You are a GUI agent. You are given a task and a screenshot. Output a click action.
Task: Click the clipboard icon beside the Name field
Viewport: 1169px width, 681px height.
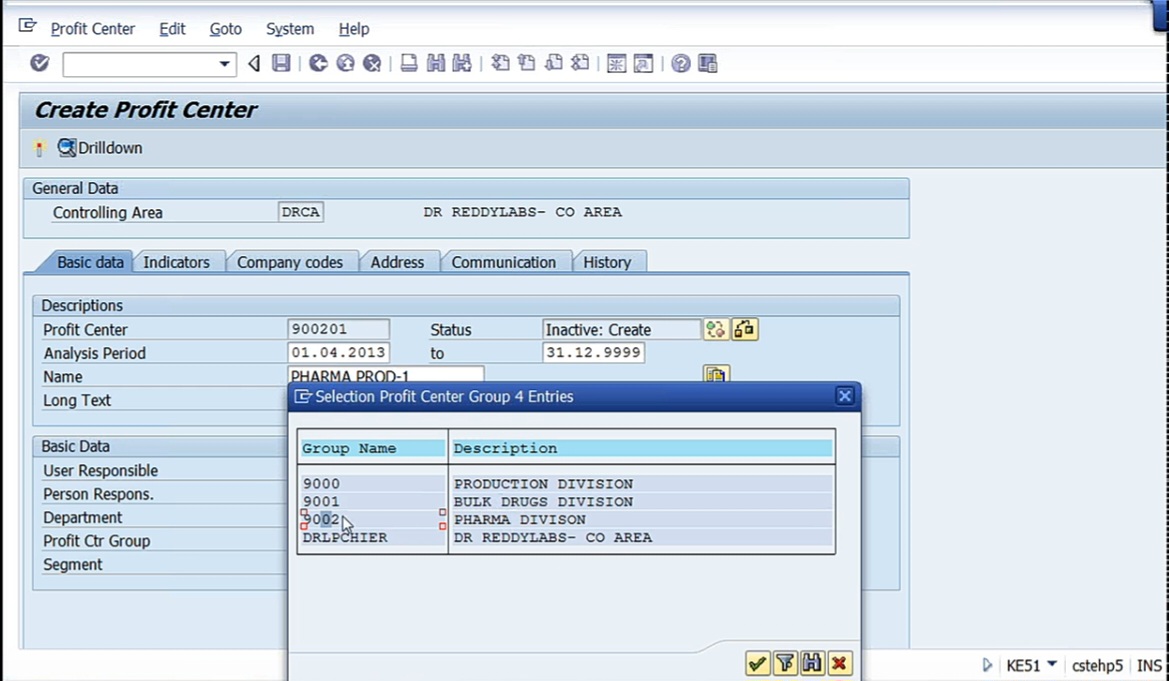[x=716, y=374]
